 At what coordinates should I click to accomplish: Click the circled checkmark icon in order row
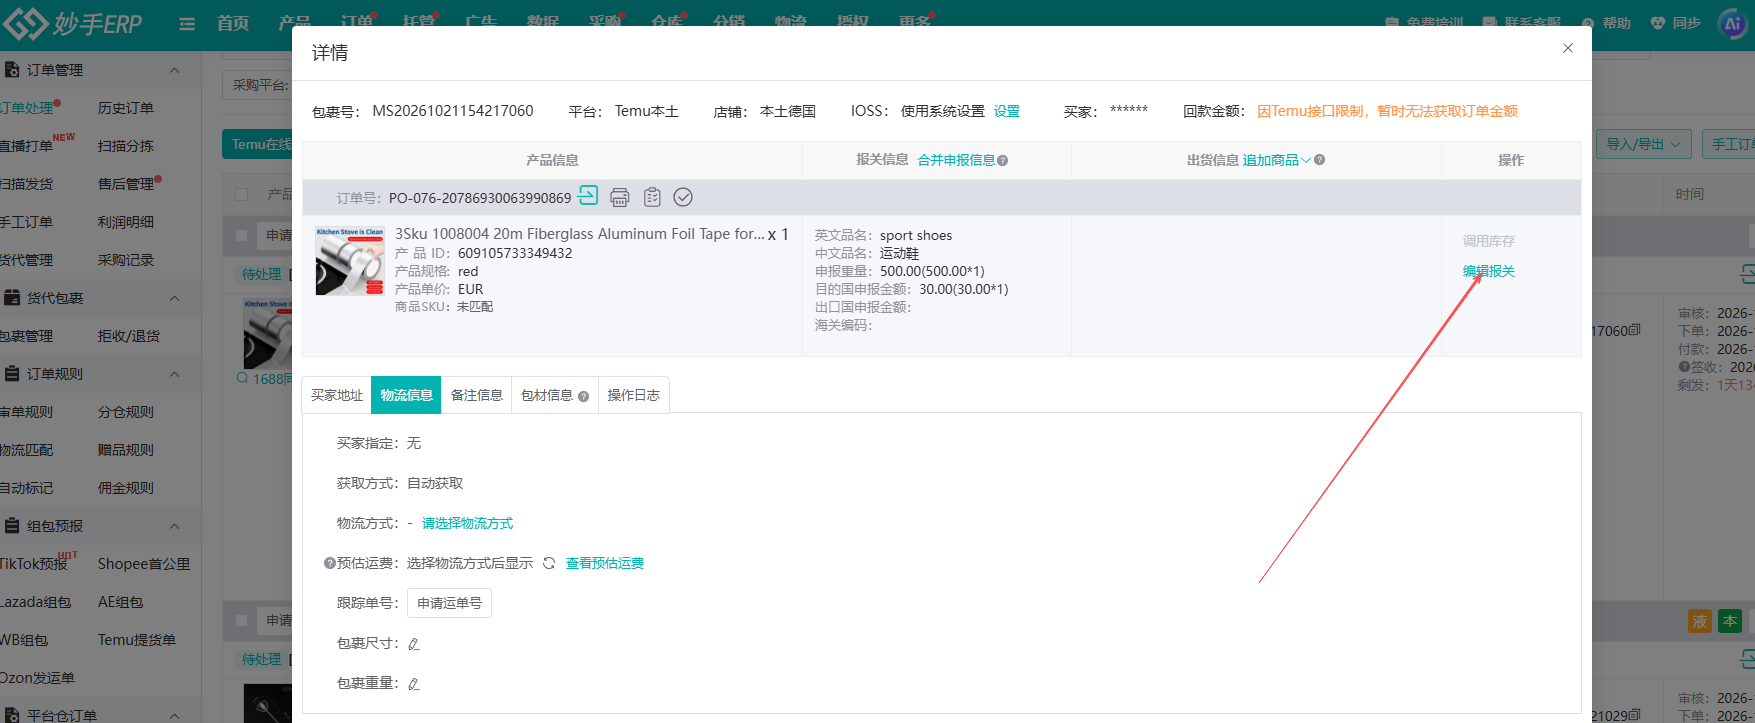683,197
